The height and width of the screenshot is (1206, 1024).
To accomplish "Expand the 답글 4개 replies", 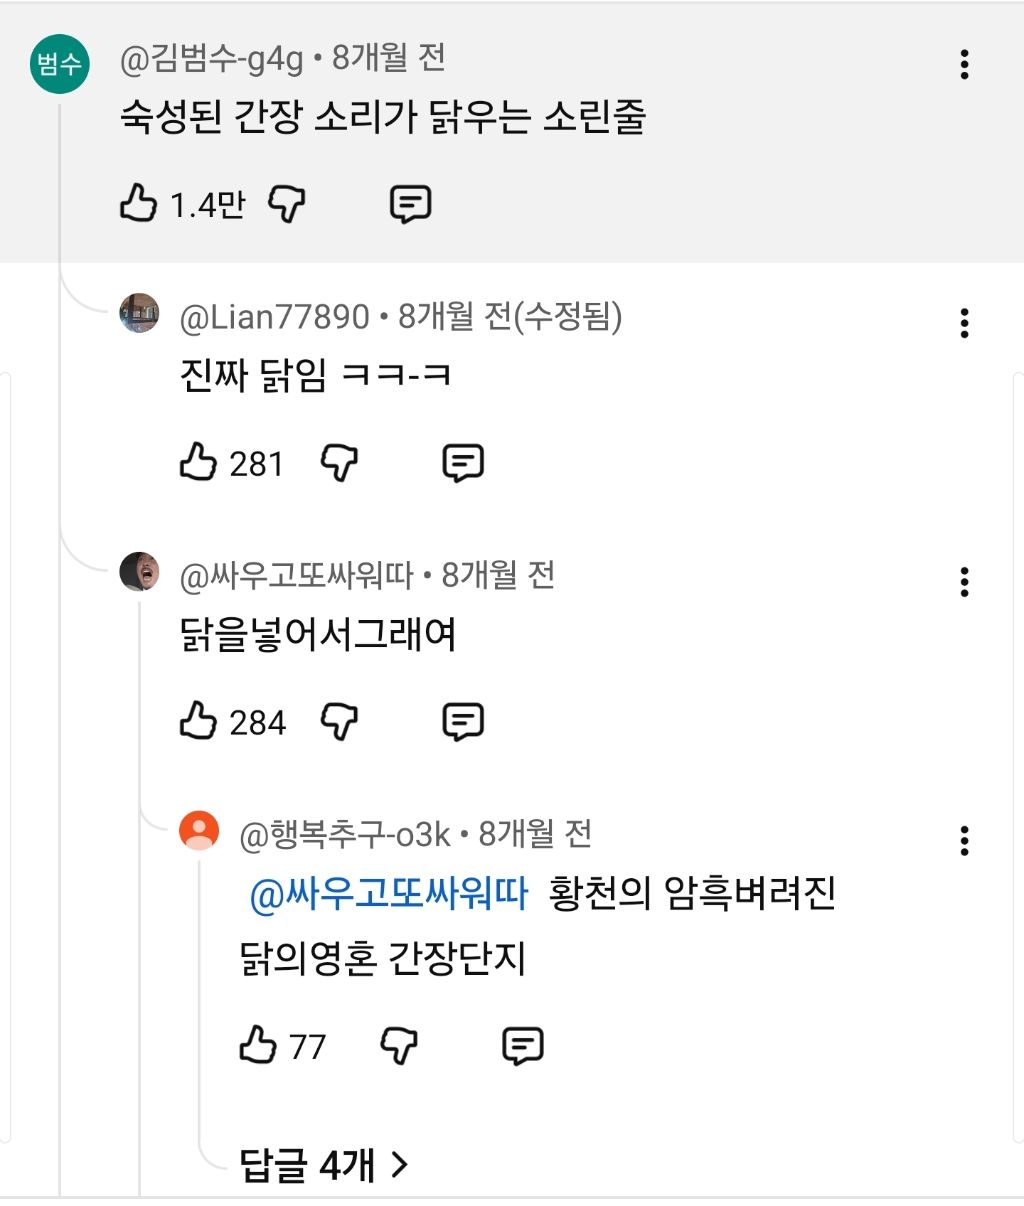I will 324,1164.
